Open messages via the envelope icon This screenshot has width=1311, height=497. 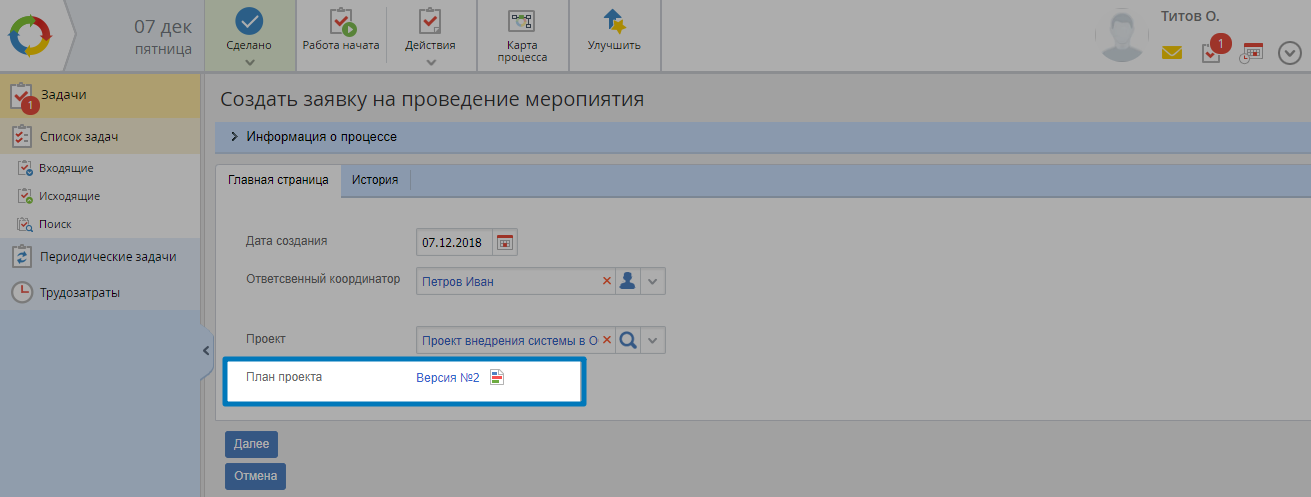(1171, 53)
